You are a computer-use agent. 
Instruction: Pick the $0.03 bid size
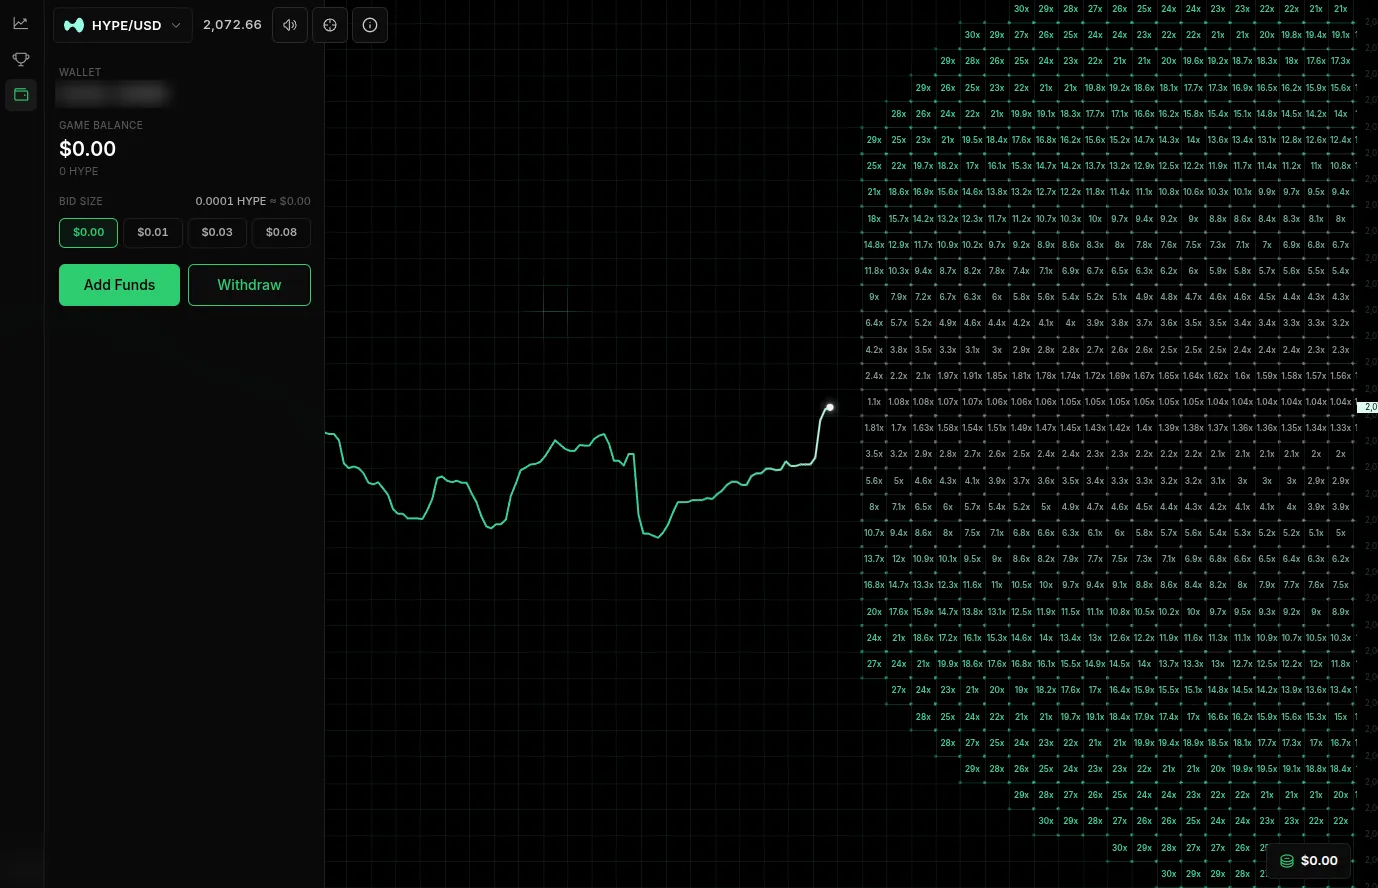click(x=217, y=232)
